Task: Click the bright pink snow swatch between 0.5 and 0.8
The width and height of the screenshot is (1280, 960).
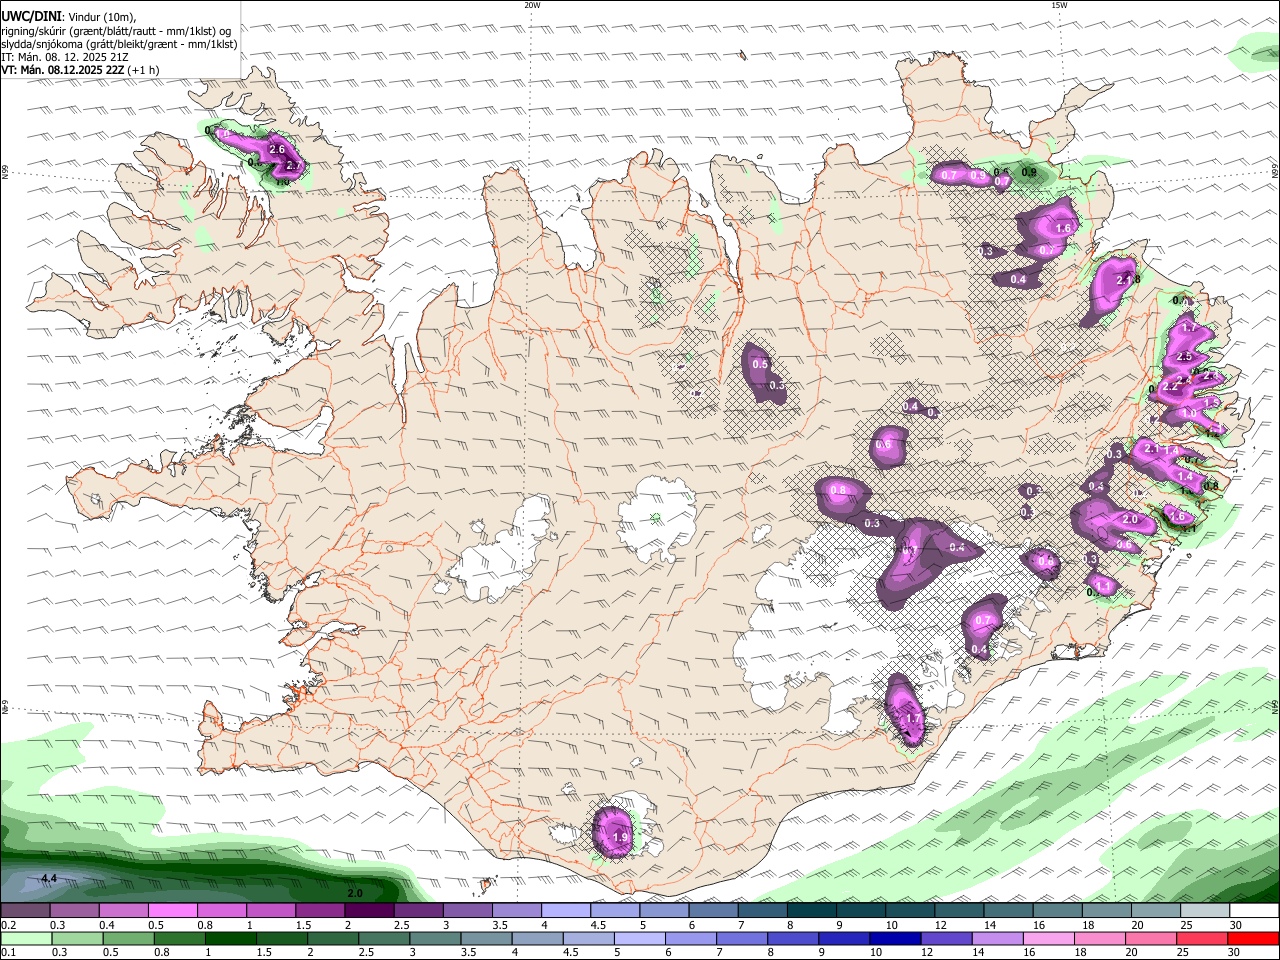Action: coord(172,911)
